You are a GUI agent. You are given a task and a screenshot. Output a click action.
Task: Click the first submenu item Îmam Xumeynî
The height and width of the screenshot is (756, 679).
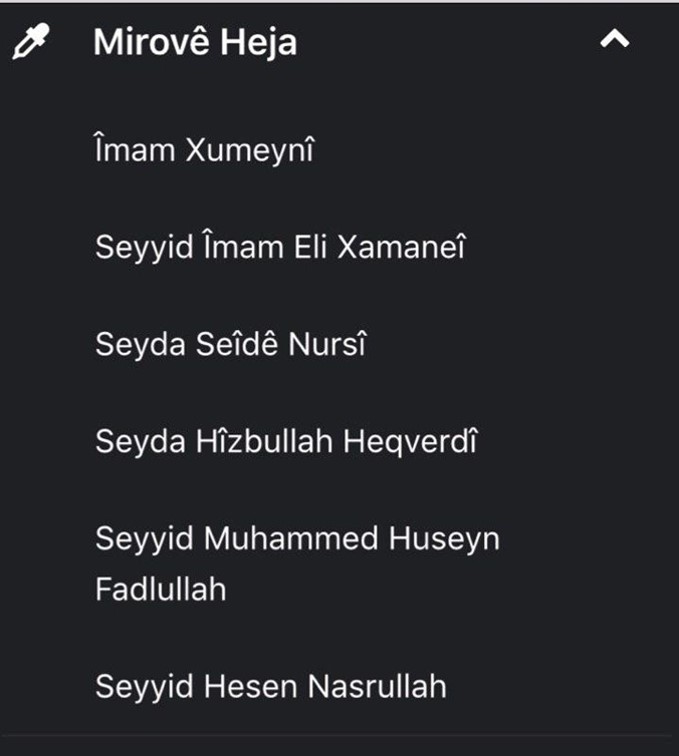(204, 149)
